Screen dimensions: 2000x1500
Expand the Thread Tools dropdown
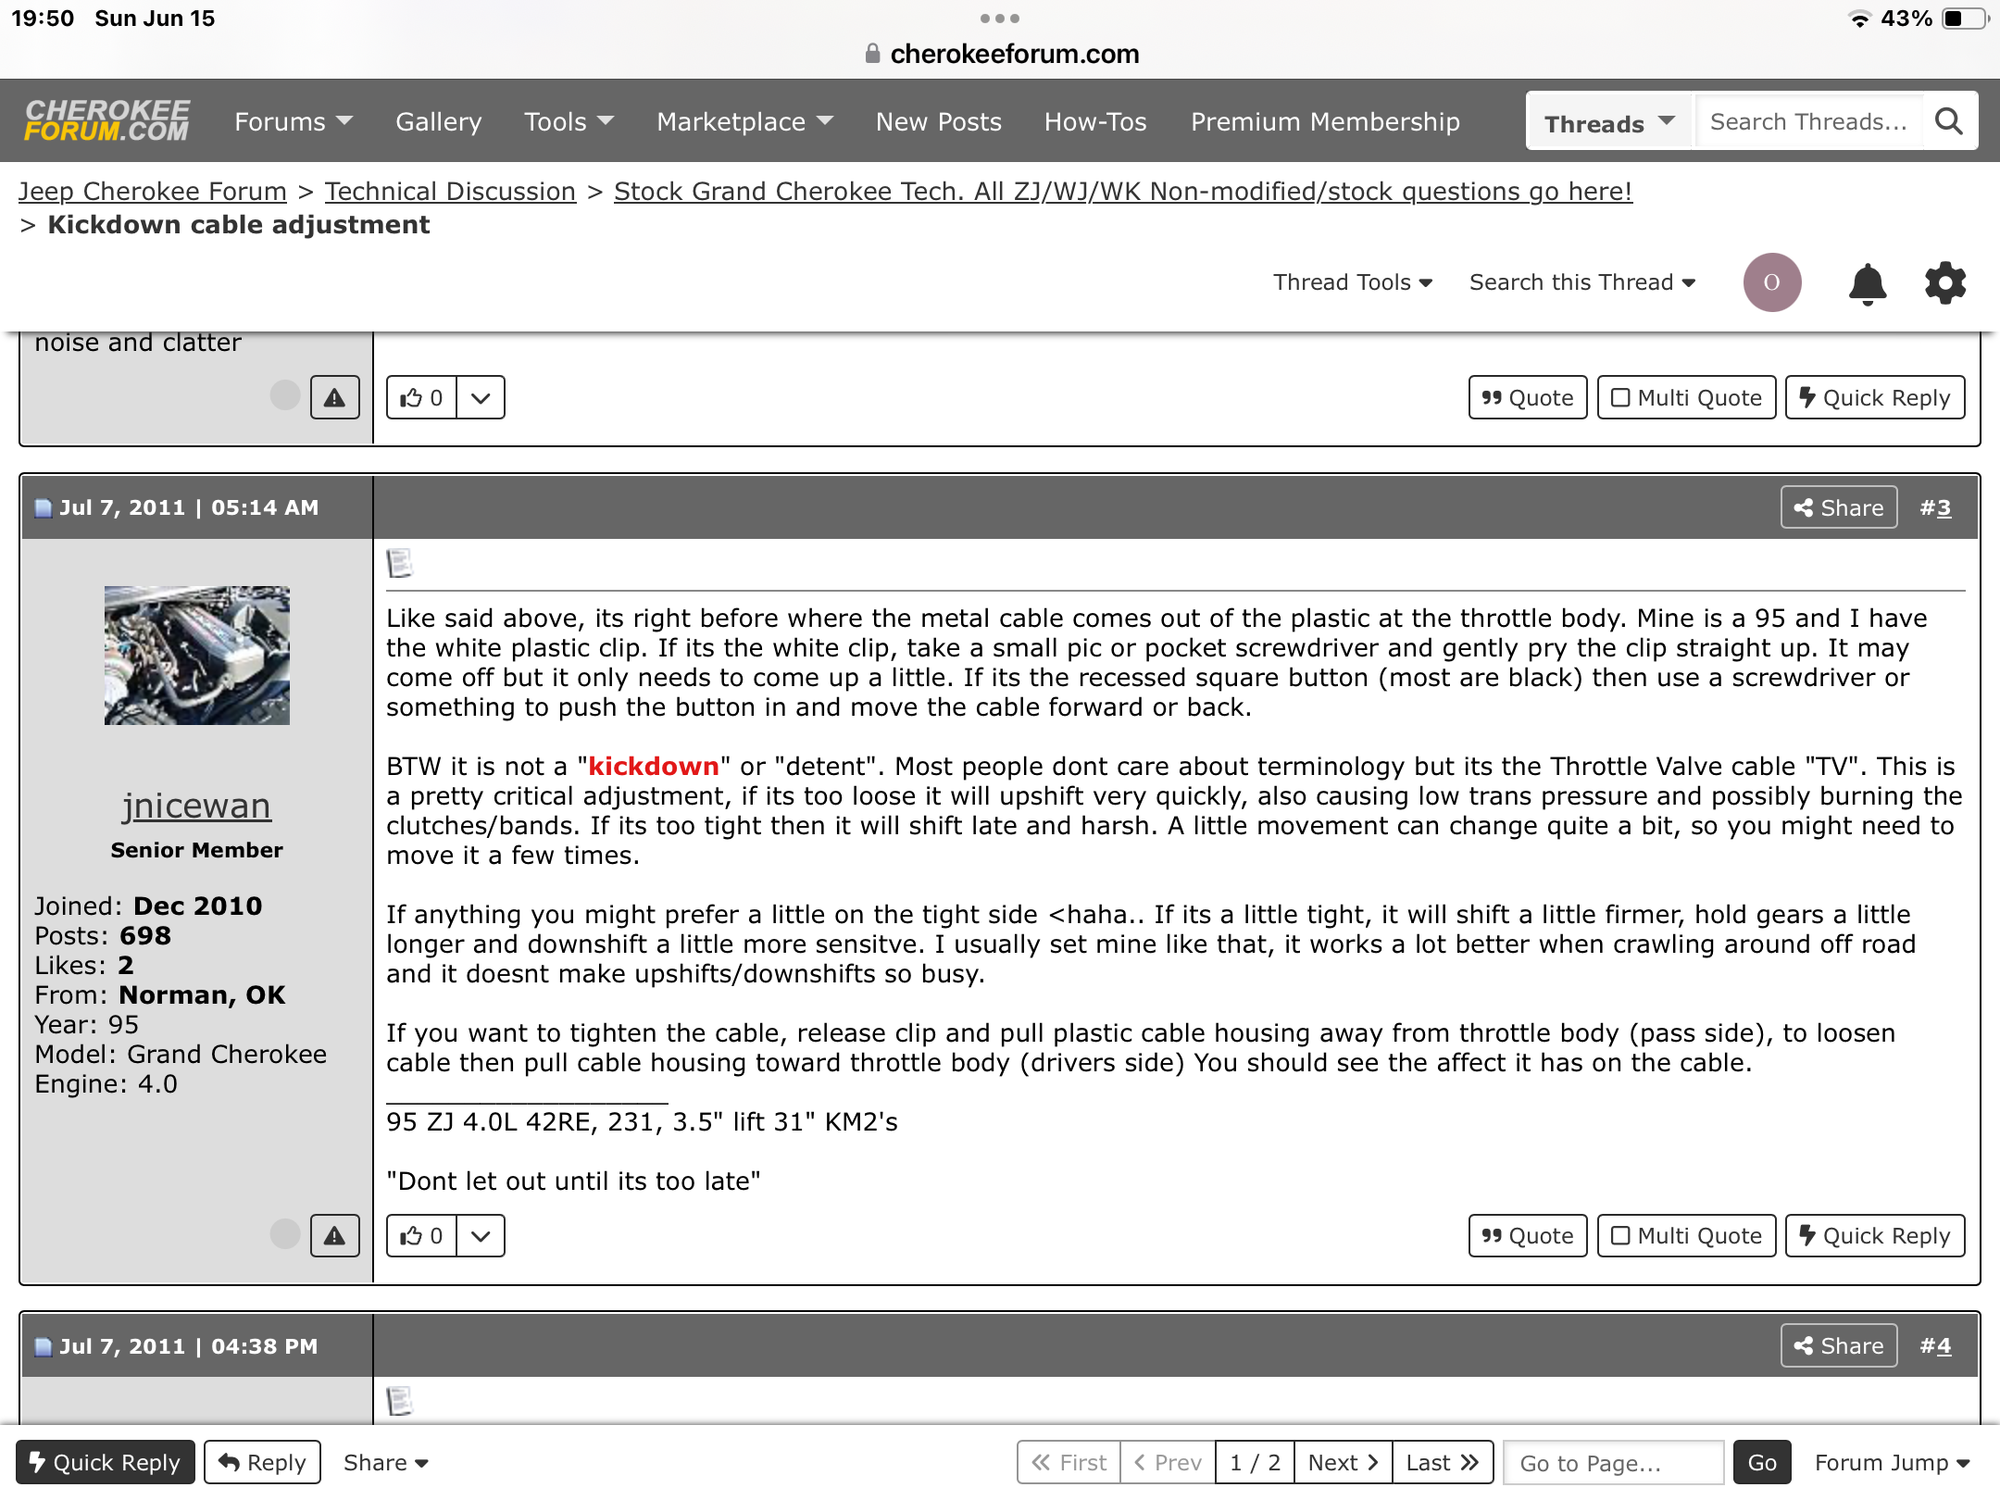point(1352,283)
